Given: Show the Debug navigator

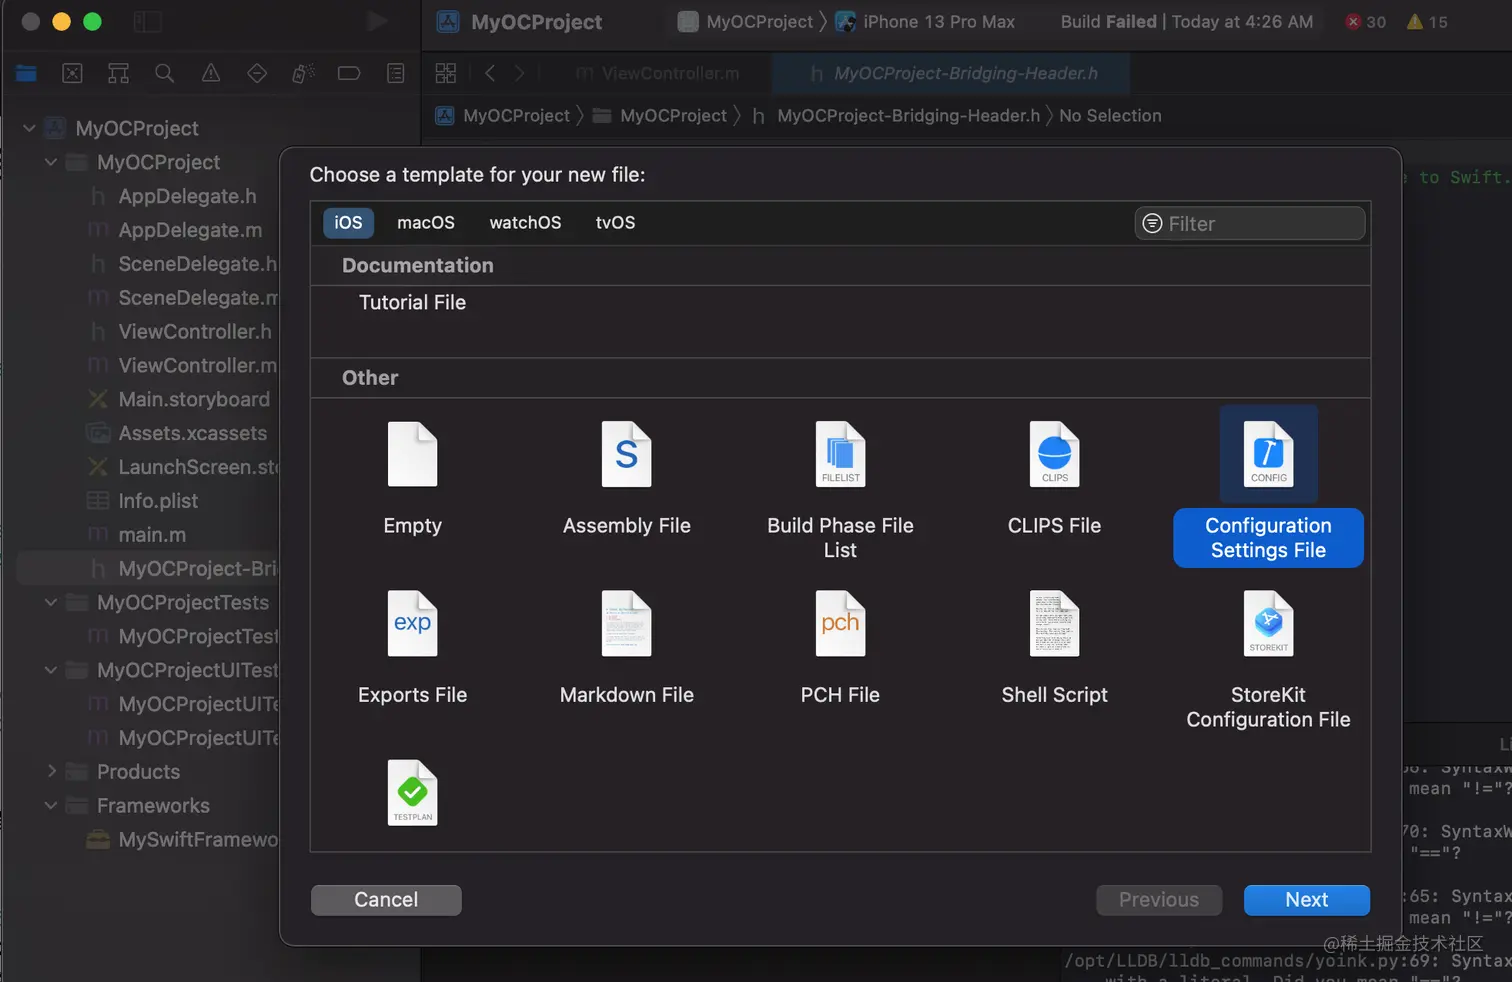Looking at the screenshot, I should point(303,73).
